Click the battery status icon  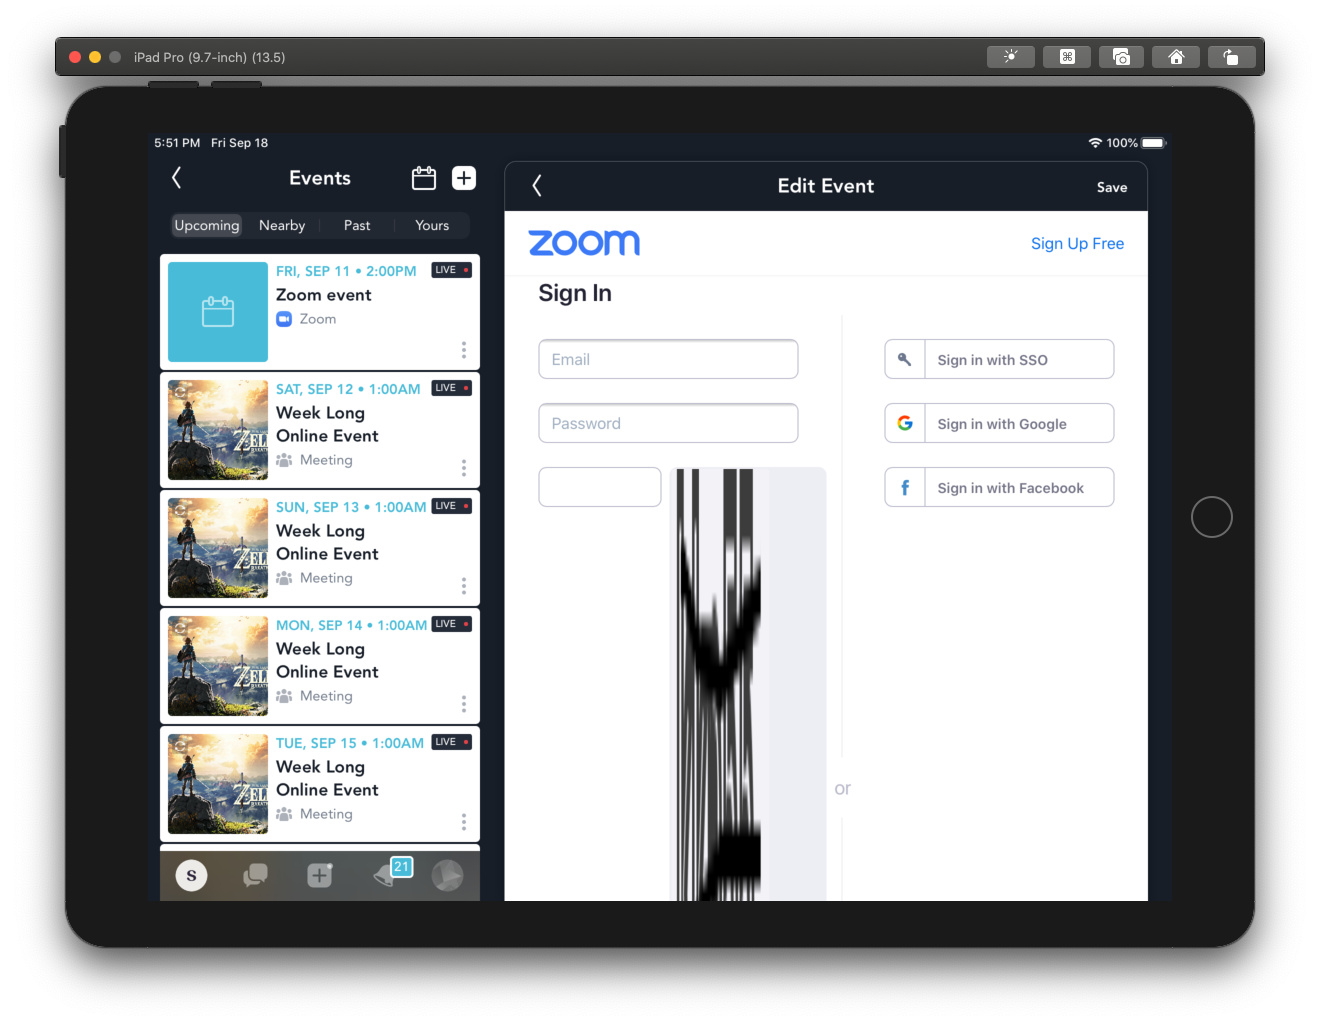[1154, 143]
